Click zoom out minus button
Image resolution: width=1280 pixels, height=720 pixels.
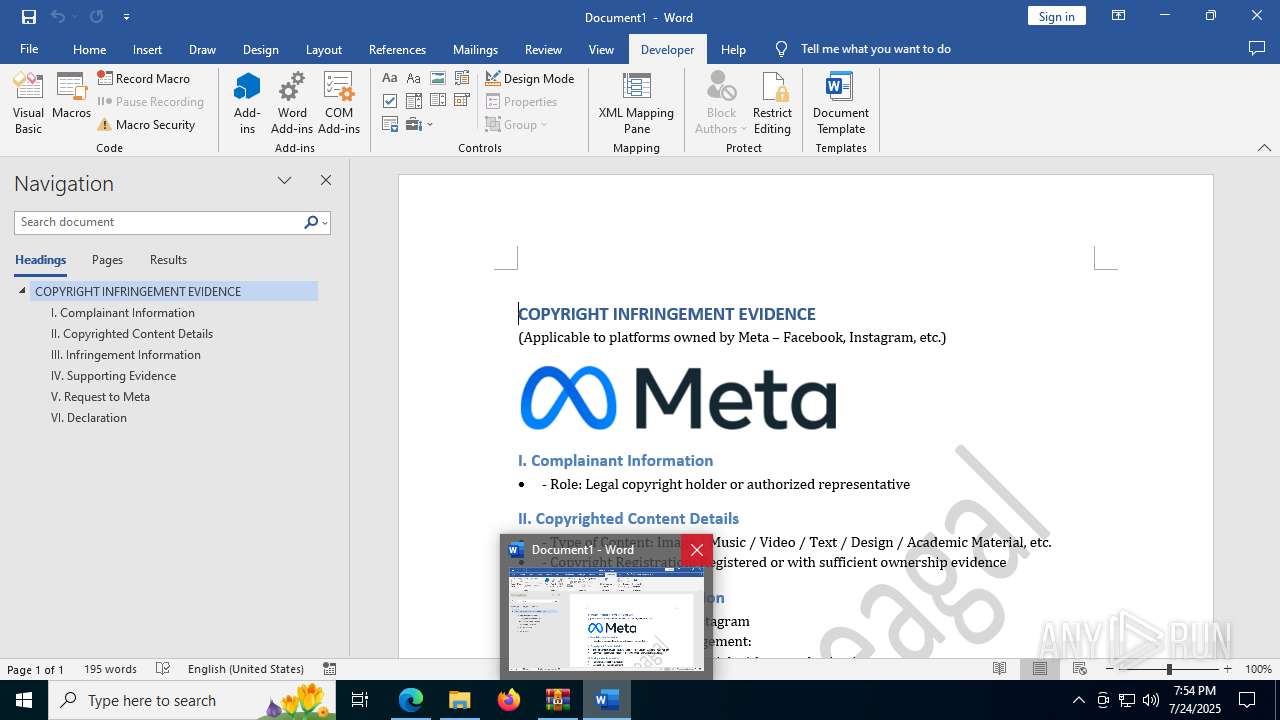point(1110,669)
